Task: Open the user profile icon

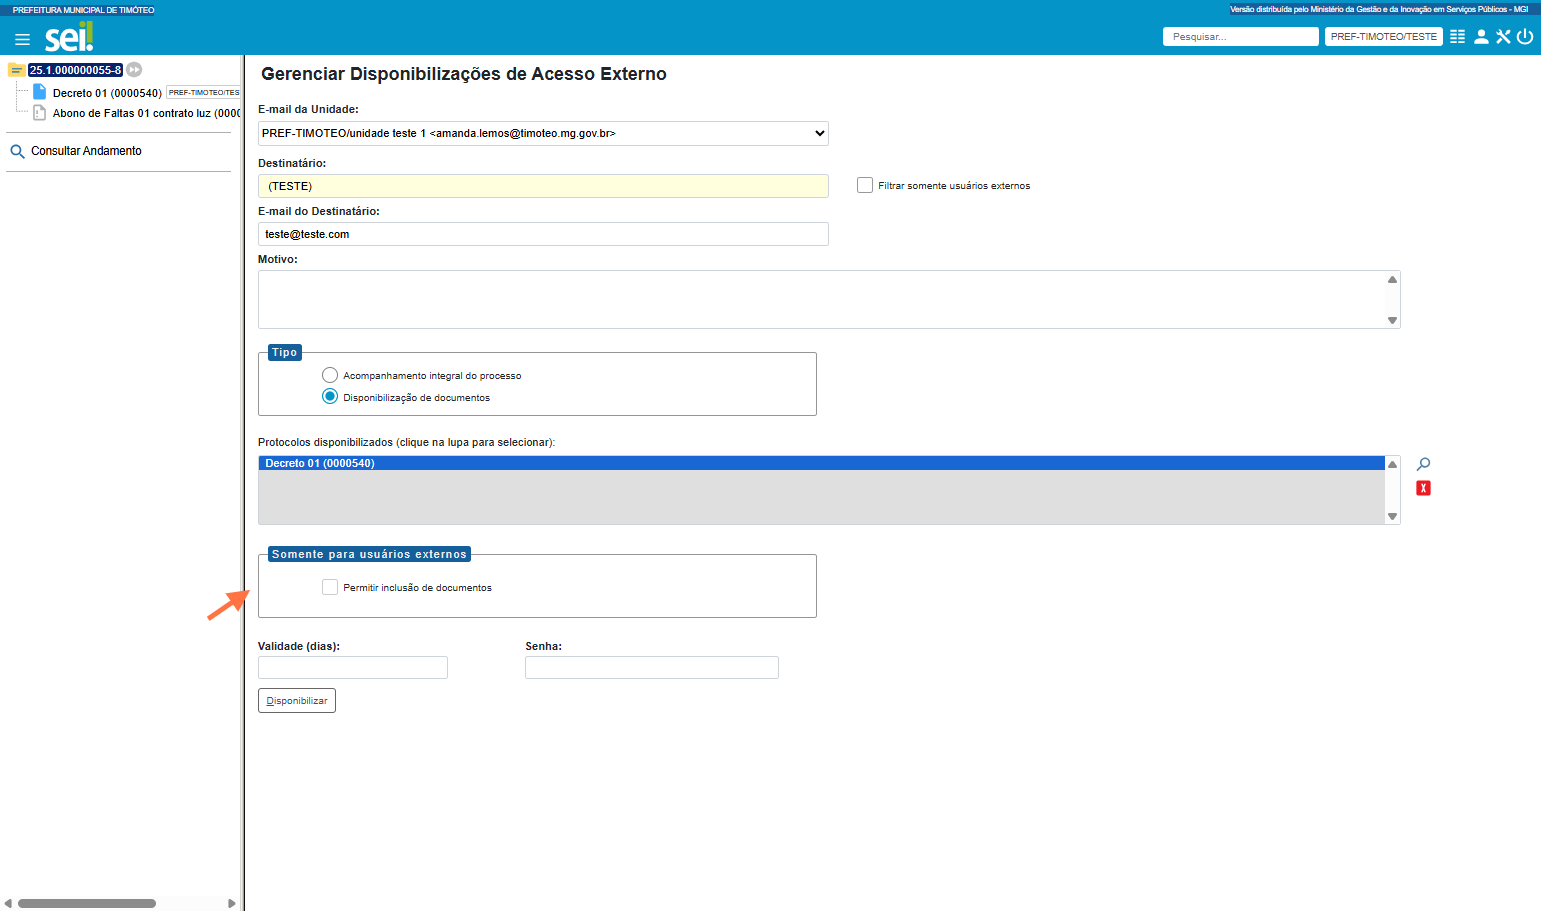Action: click(x=1481, y=37)
